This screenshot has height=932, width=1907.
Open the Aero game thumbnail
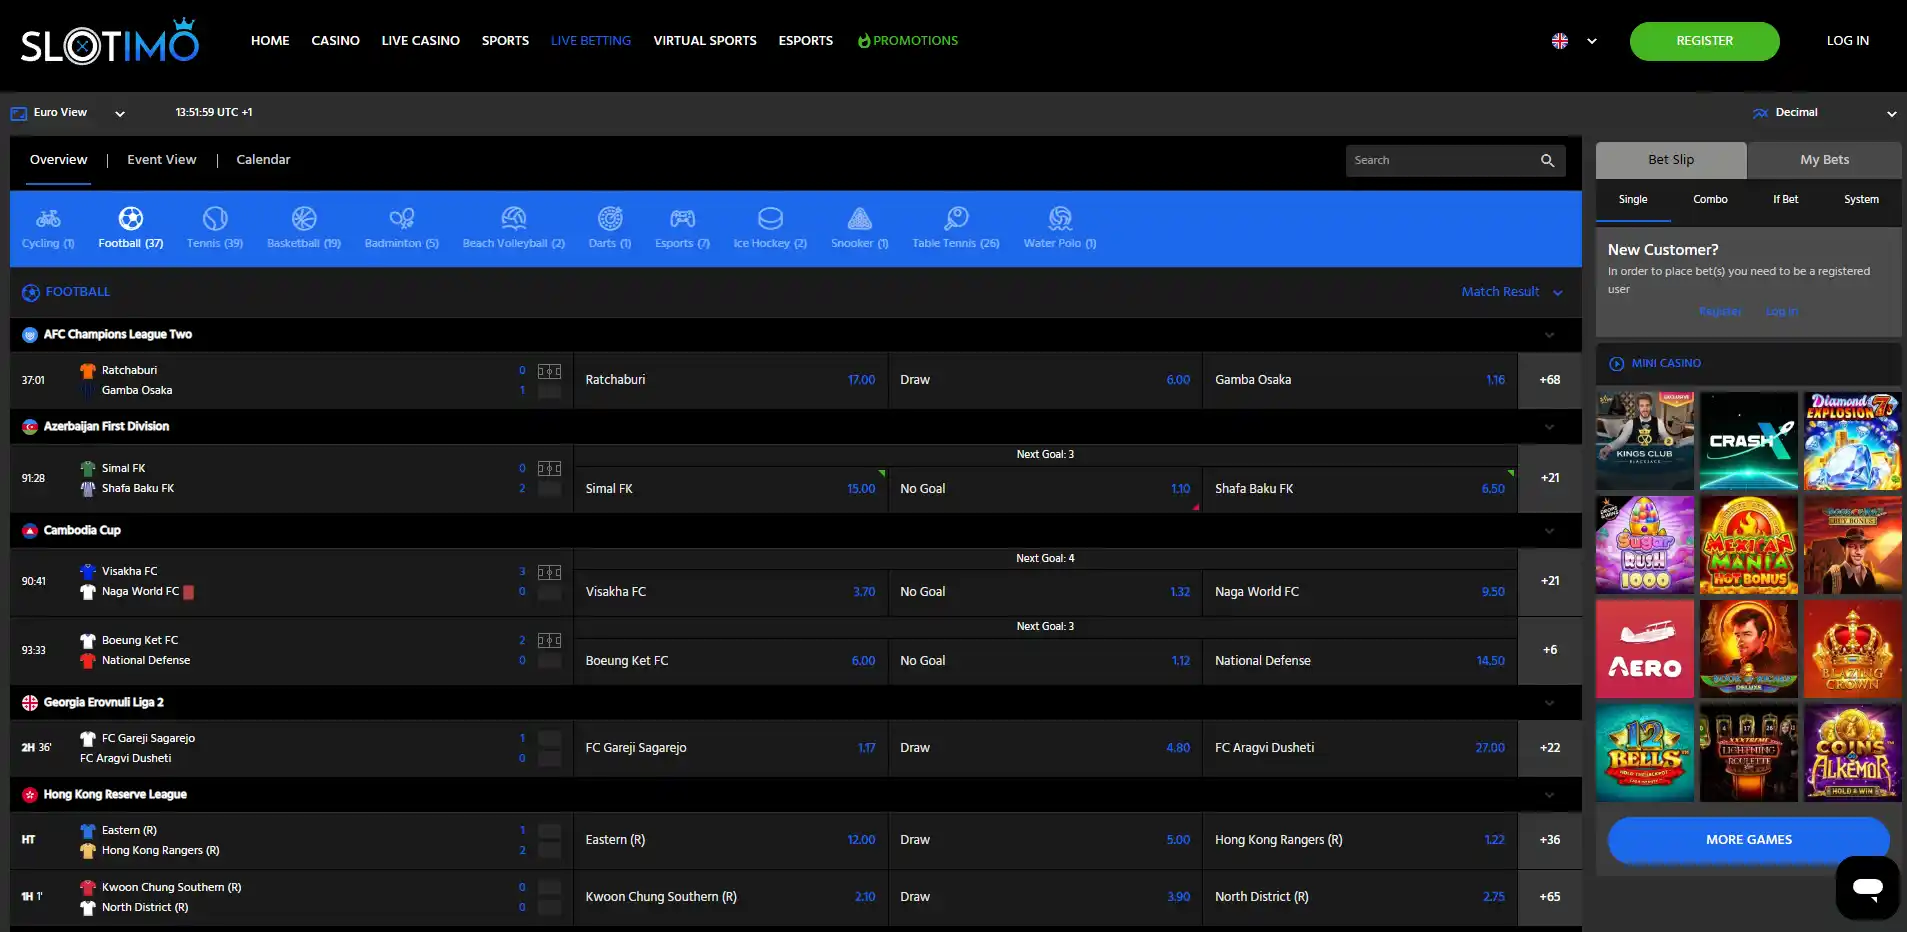[x=1645, y=649]
